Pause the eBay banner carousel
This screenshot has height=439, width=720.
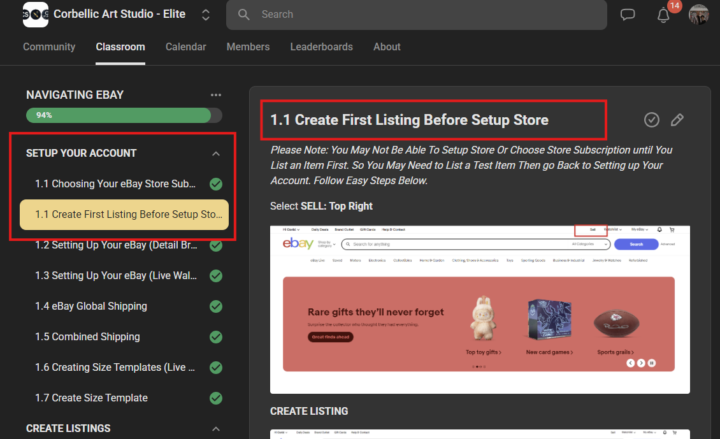tap(652, 363)
